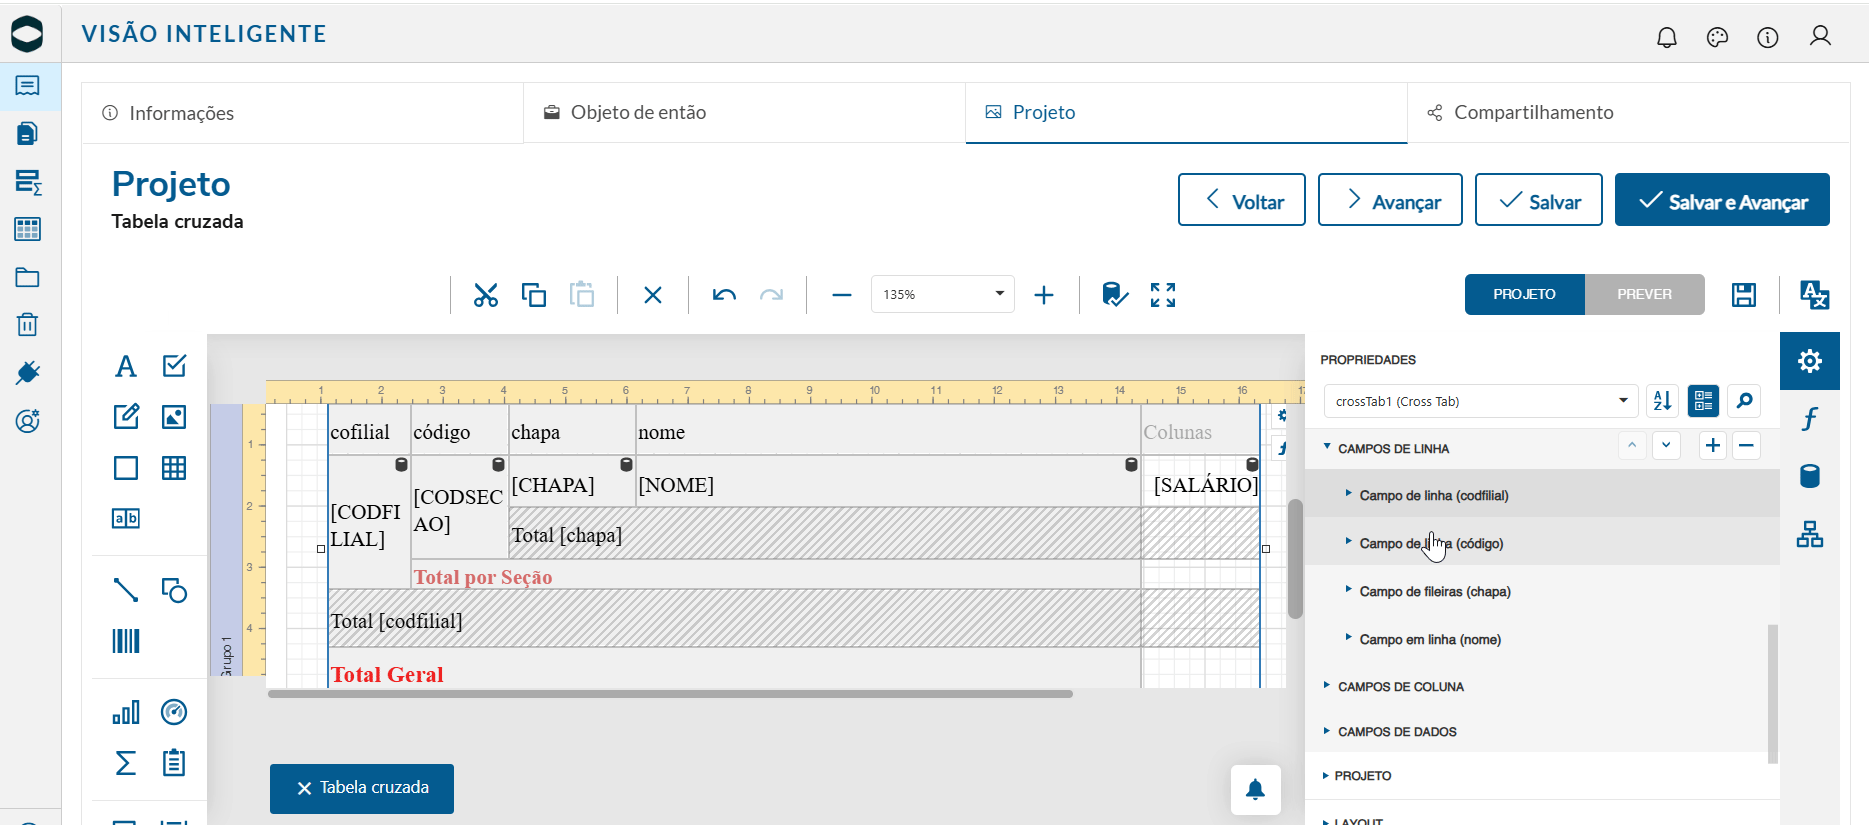Open the Objeto de então tab
The height and width of the screenshot is (825, 1869).
click(x=745, y=113)
